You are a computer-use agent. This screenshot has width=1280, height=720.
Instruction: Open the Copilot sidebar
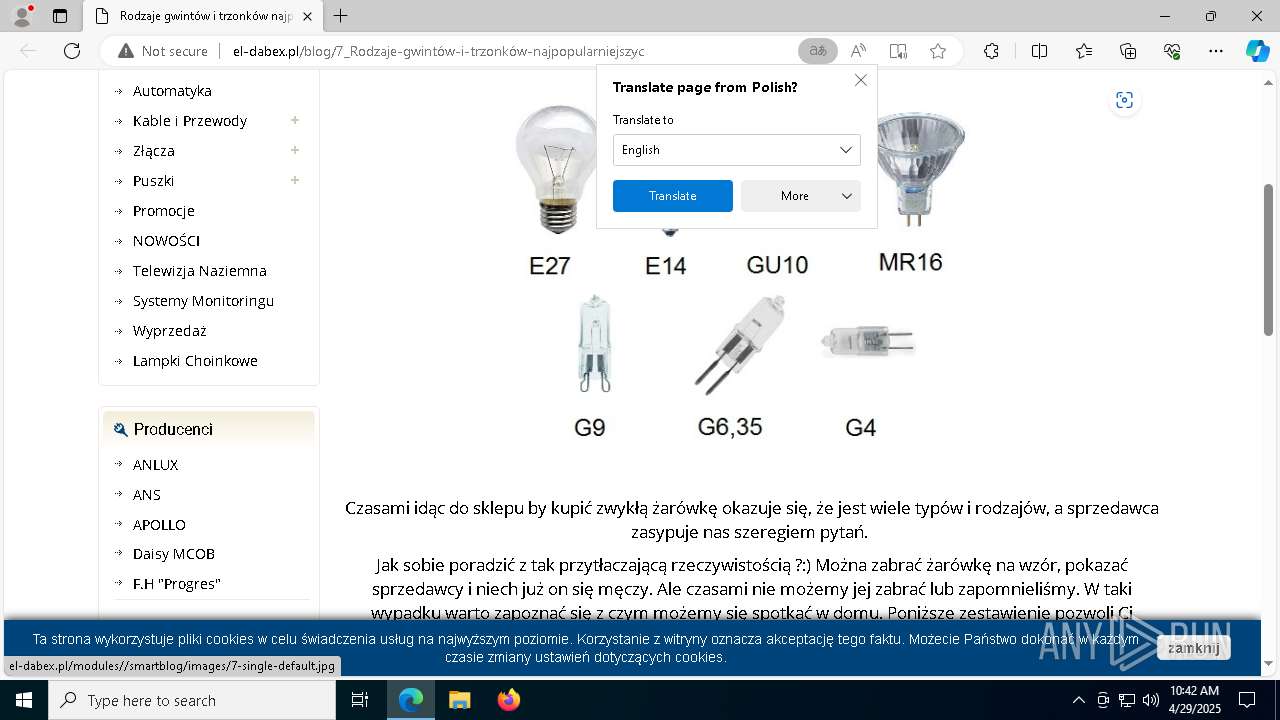point(1257,51)
